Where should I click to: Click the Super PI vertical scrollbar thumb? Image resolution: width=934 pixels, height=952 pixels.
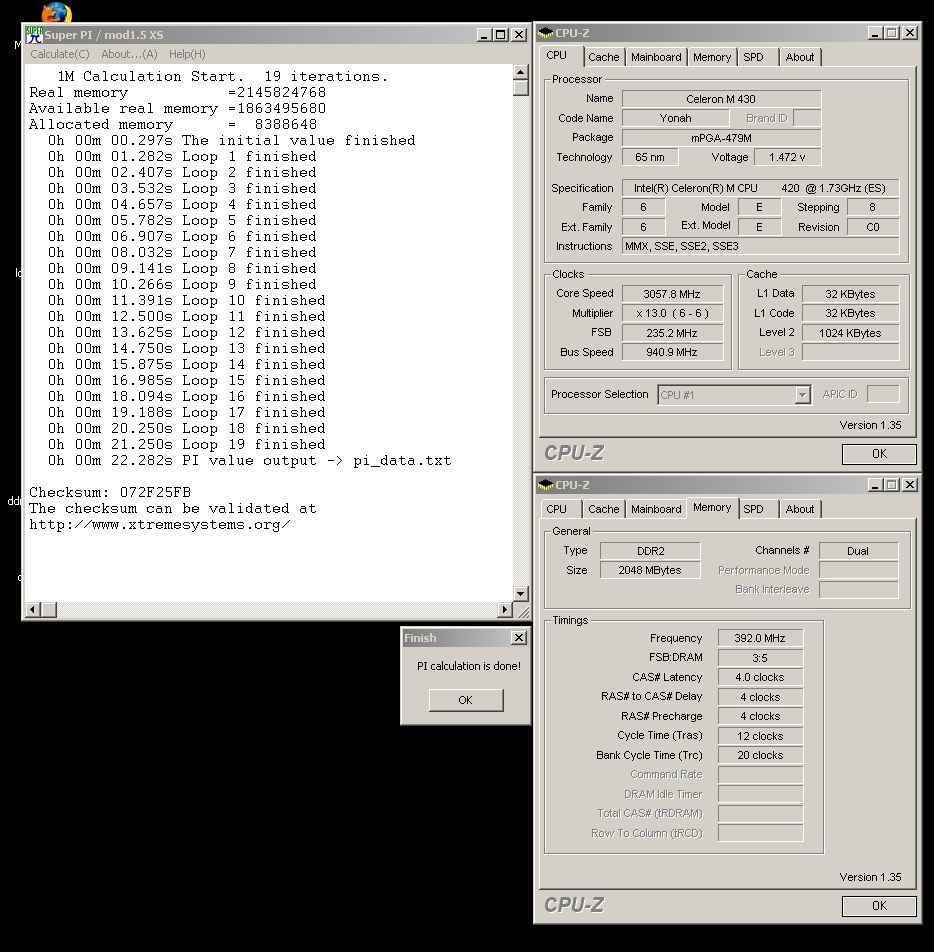(520, 88)
